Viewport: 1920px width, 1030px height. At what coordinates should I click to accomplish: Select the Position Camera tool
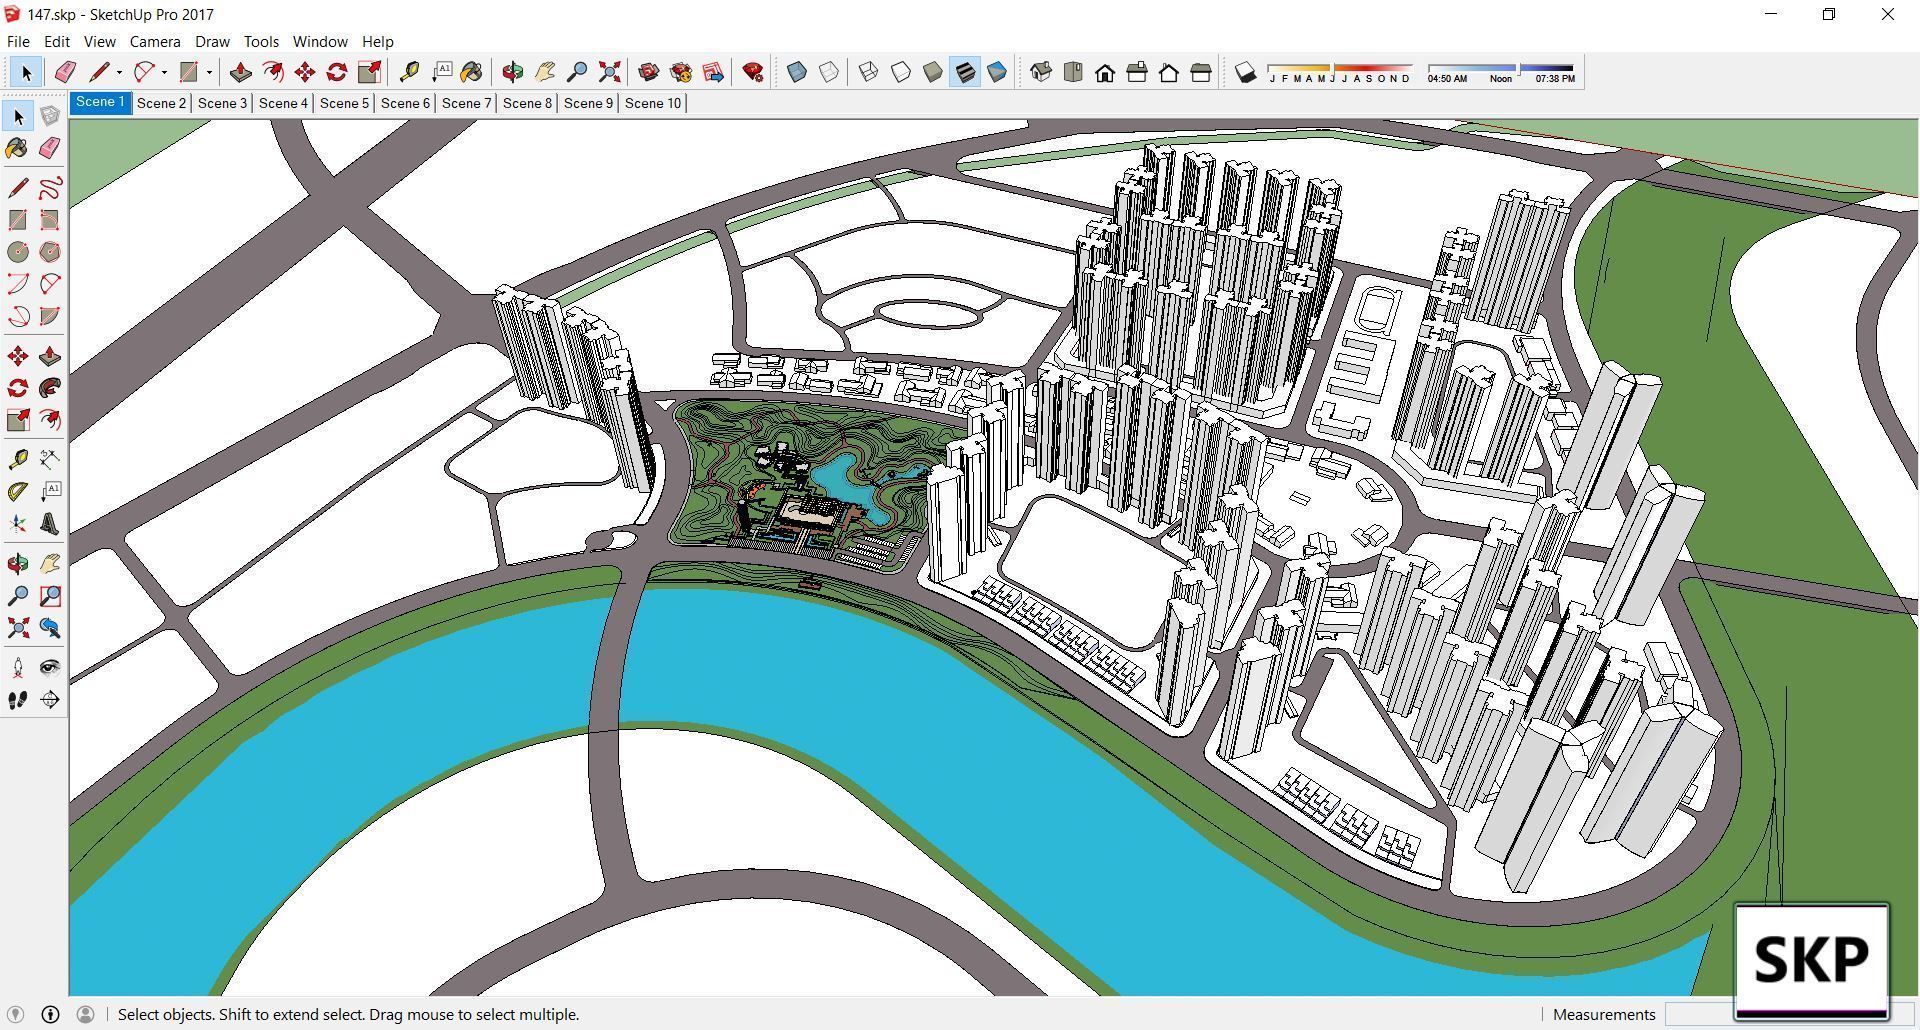click(x=18, y=668)
